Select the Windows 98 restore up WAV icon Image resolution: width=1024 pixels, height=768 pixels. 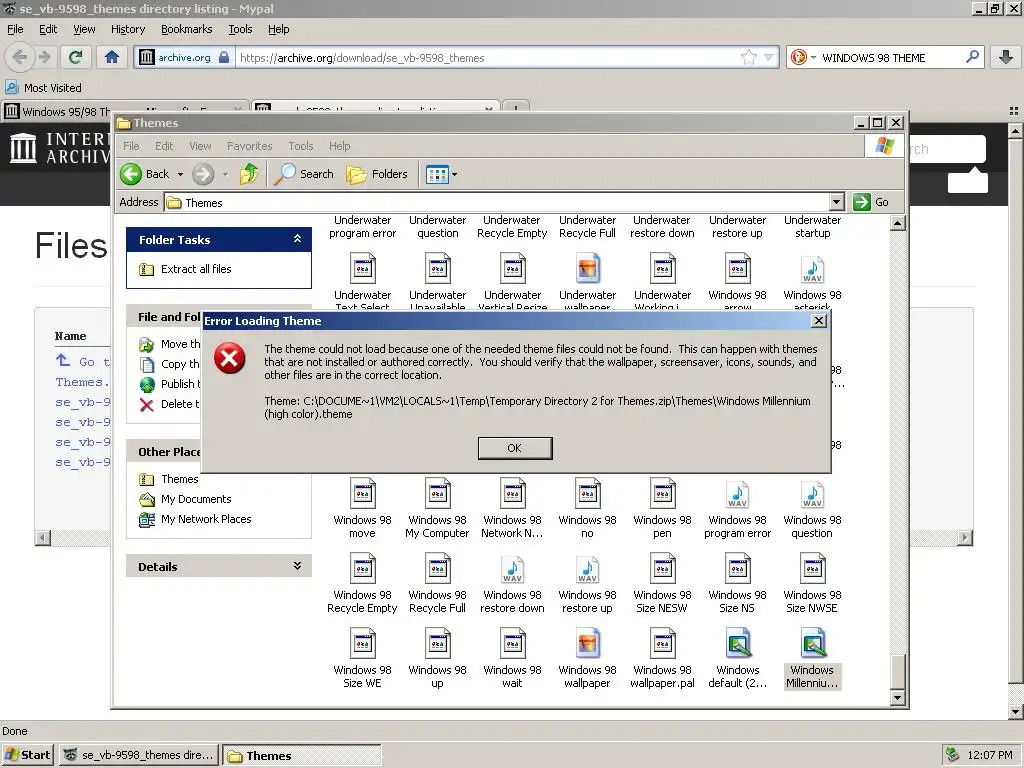pyautogui.click(x=587, y=569)
